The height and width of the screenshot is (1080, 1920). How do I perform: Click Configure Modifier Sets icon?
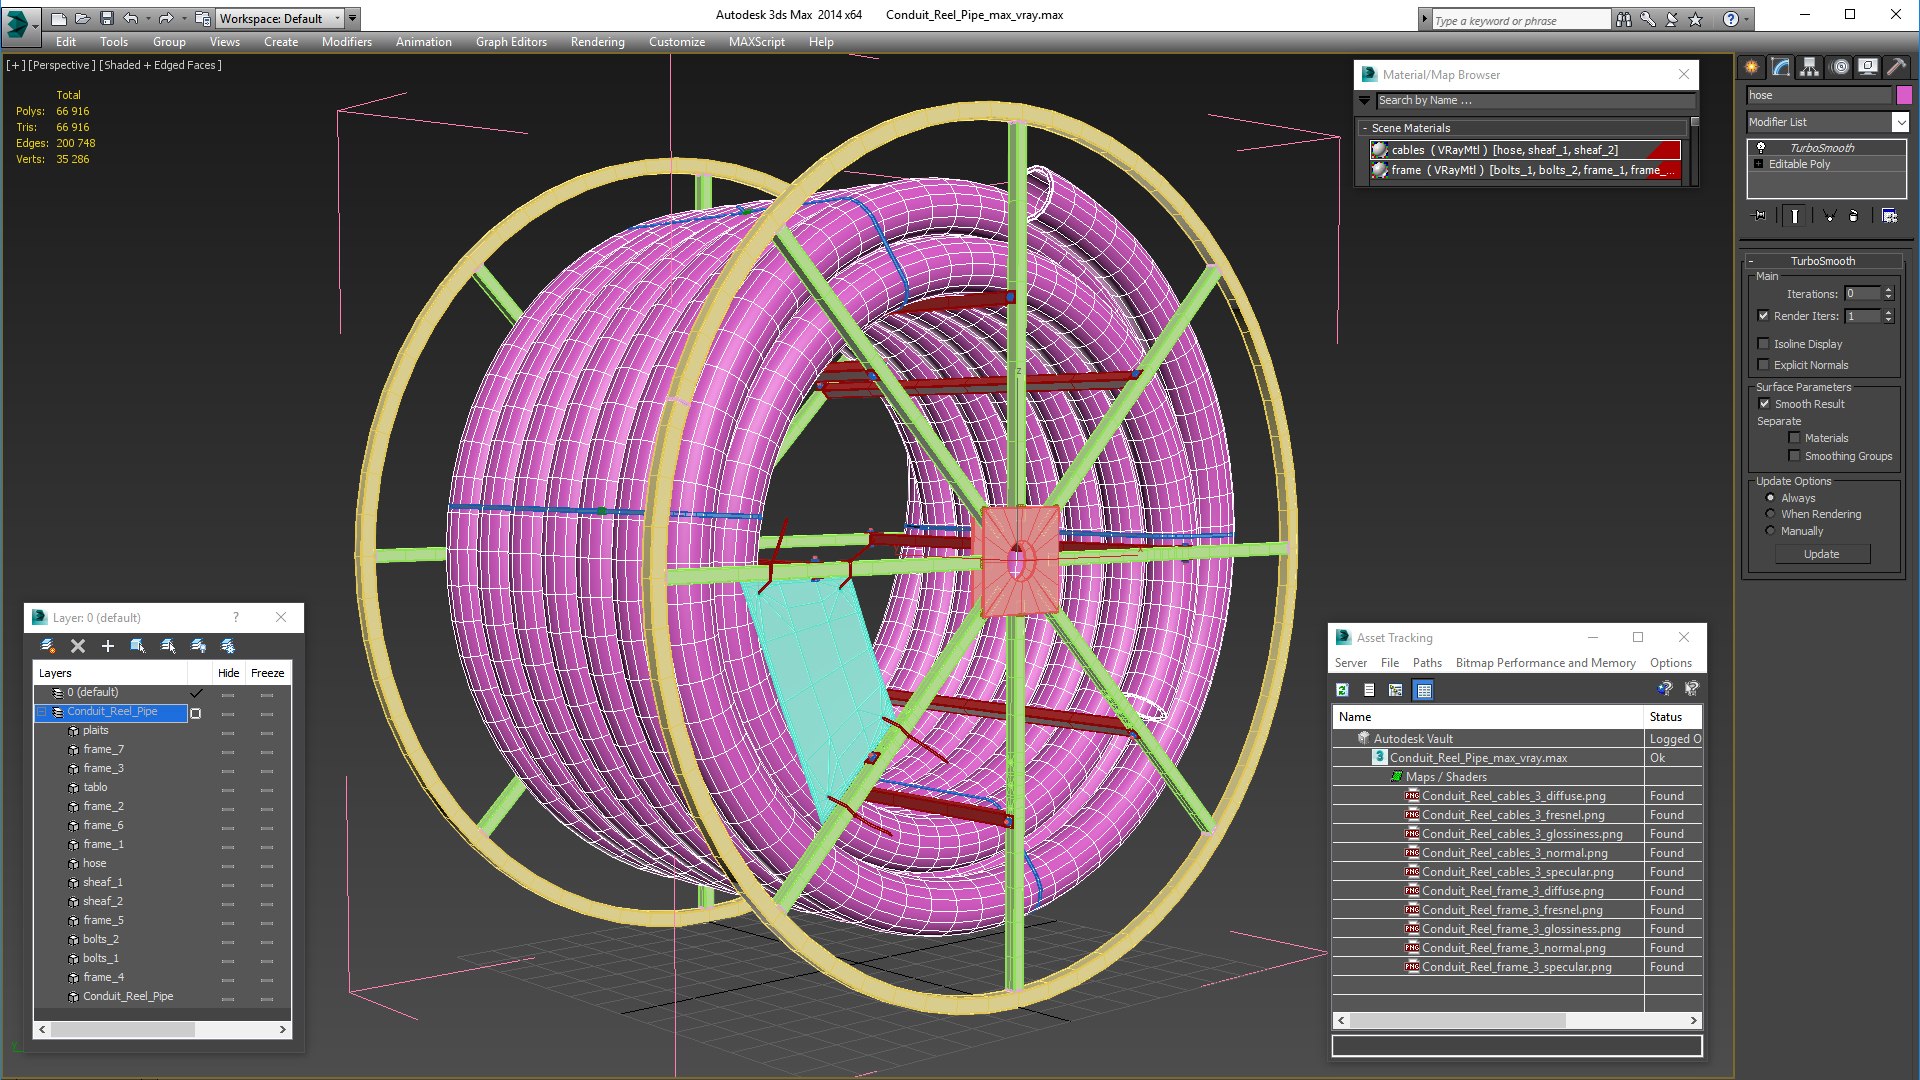click(1889, 216)
